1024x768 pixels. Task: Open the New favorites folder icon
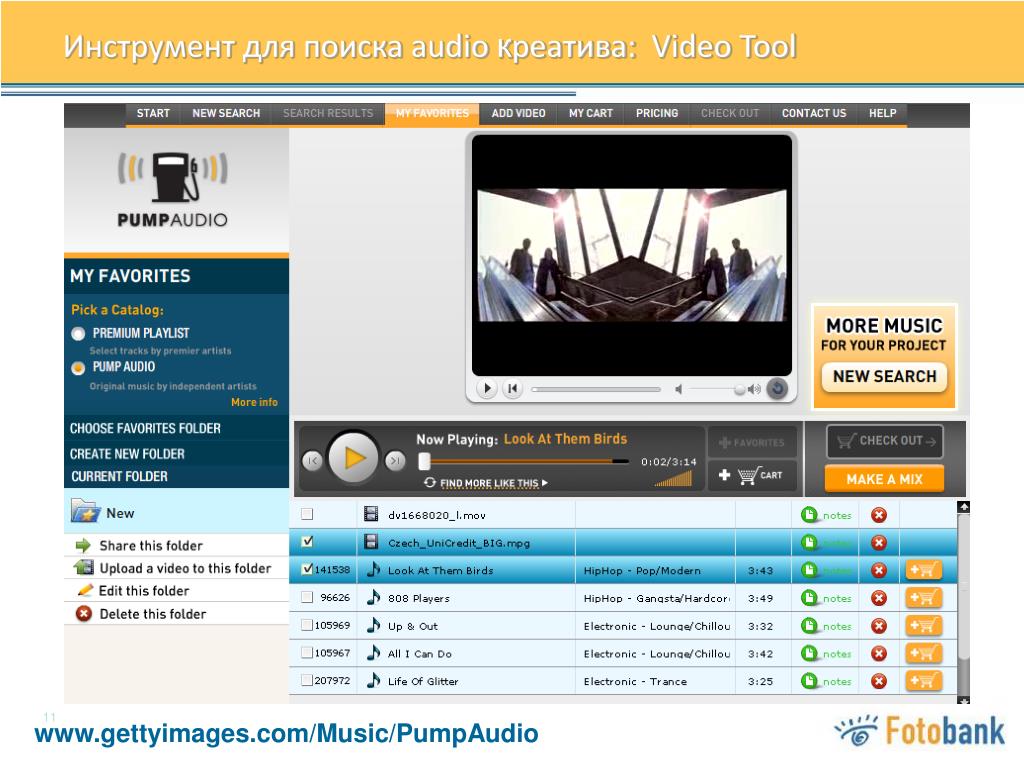click(x=86, y=511)
